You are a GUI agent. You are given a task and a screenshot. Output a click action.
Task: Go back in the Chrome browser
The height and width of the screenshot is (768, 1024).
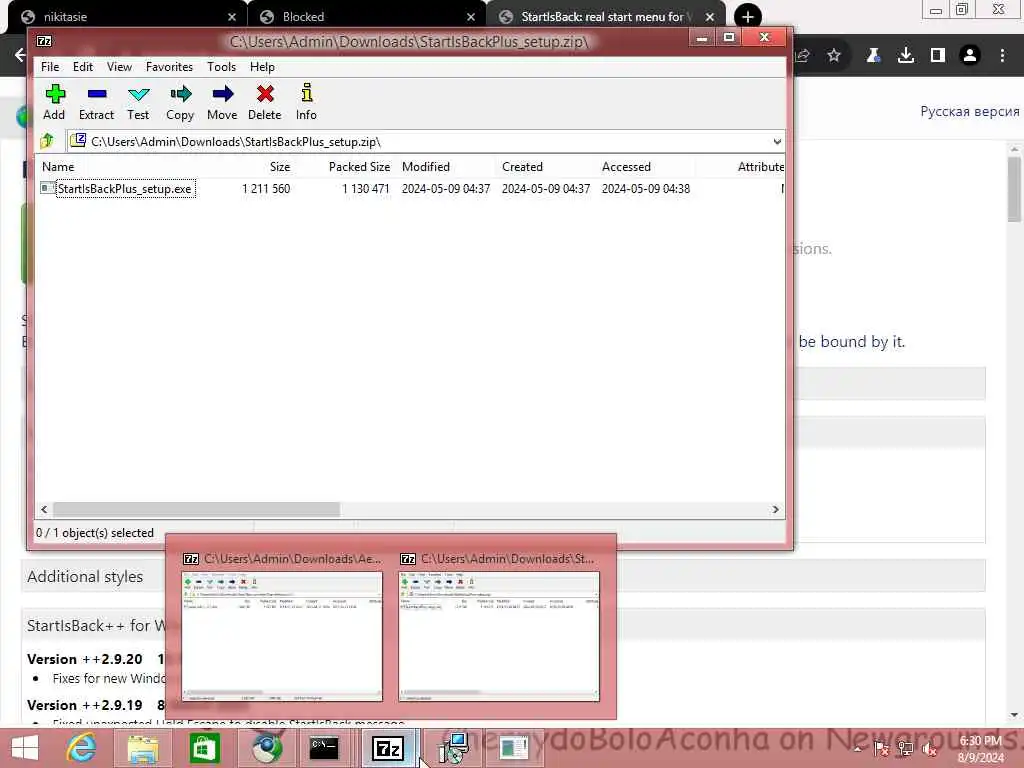pos(19,56)
